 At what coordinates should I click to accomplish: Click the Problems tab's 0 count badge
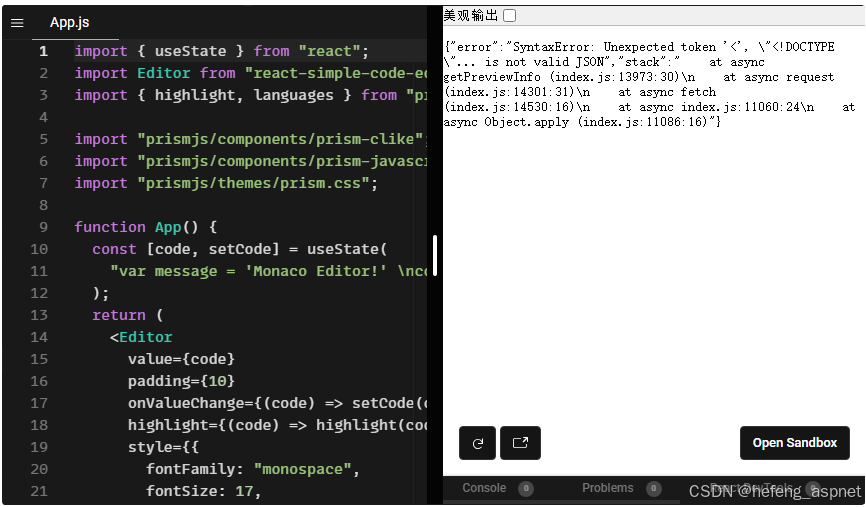click(653, 488)
